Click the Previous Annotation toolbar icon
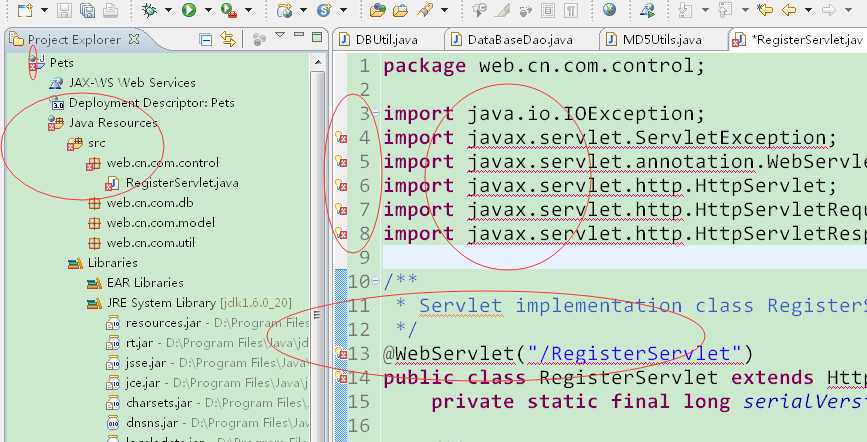Screen dimensions: 867x442 (725, 9)
